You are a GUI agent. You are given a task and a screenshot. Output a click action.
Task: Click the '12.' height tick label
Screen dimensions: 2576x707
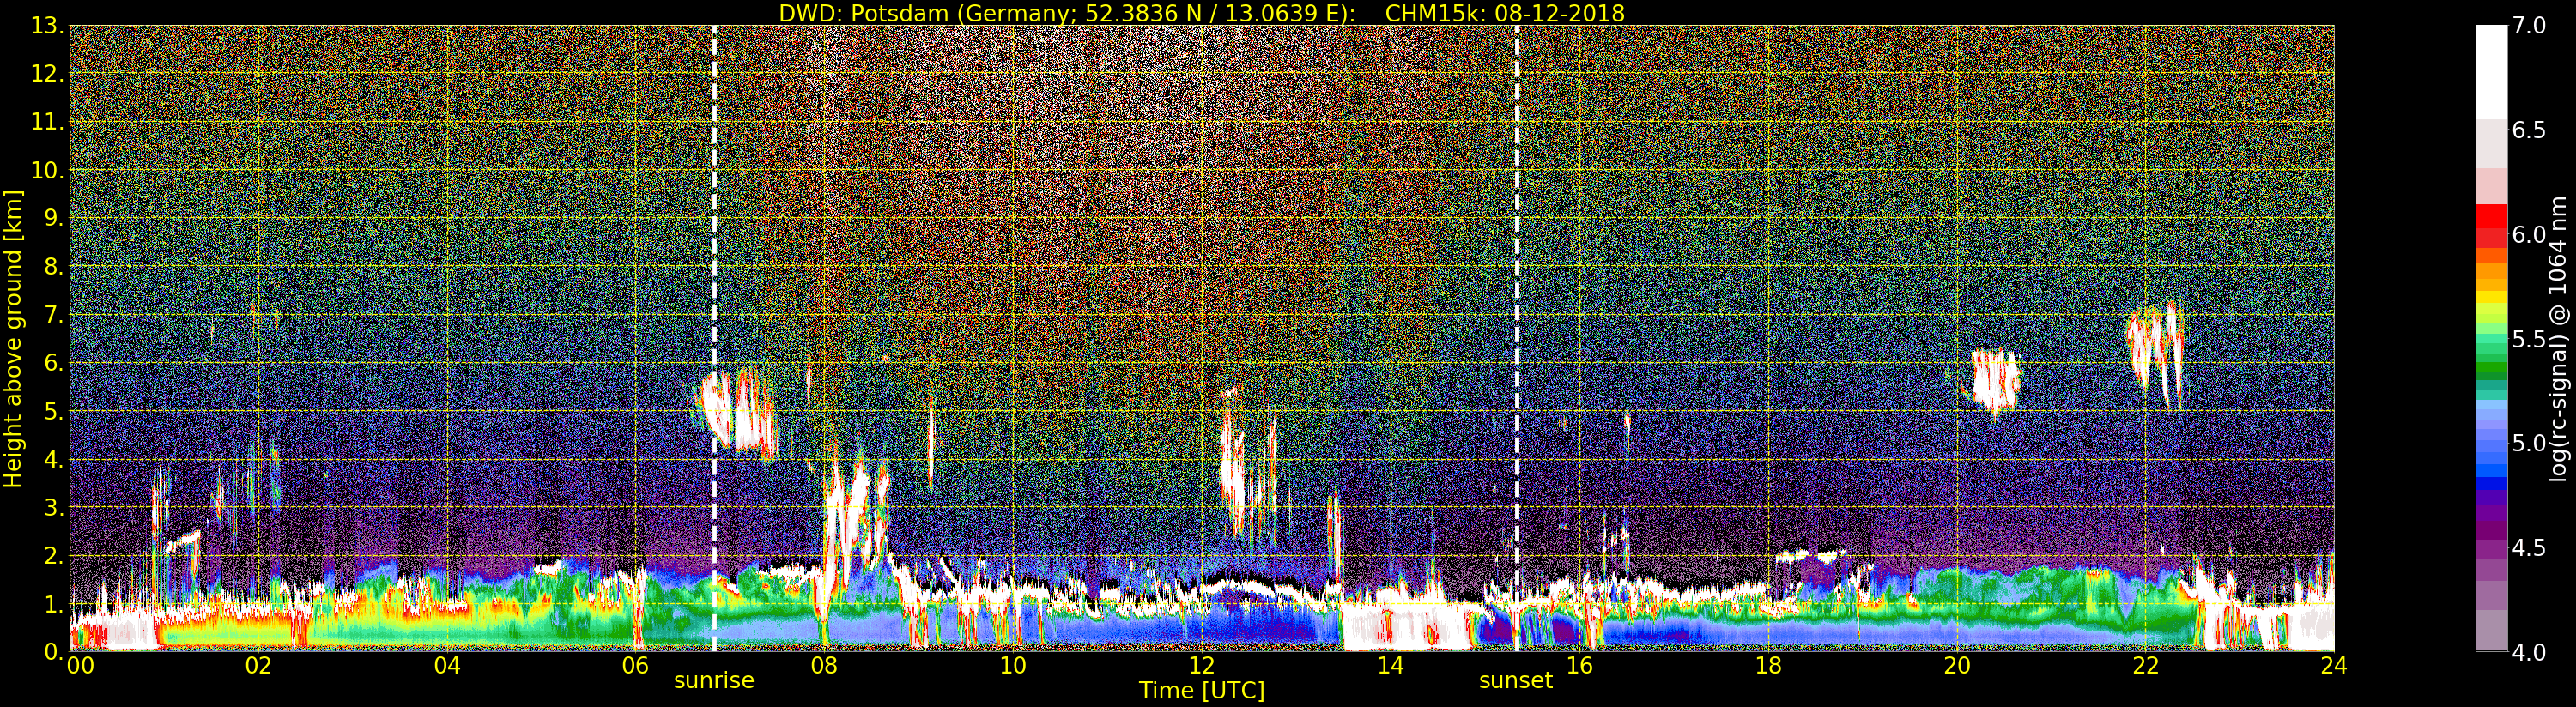point(47,74)
